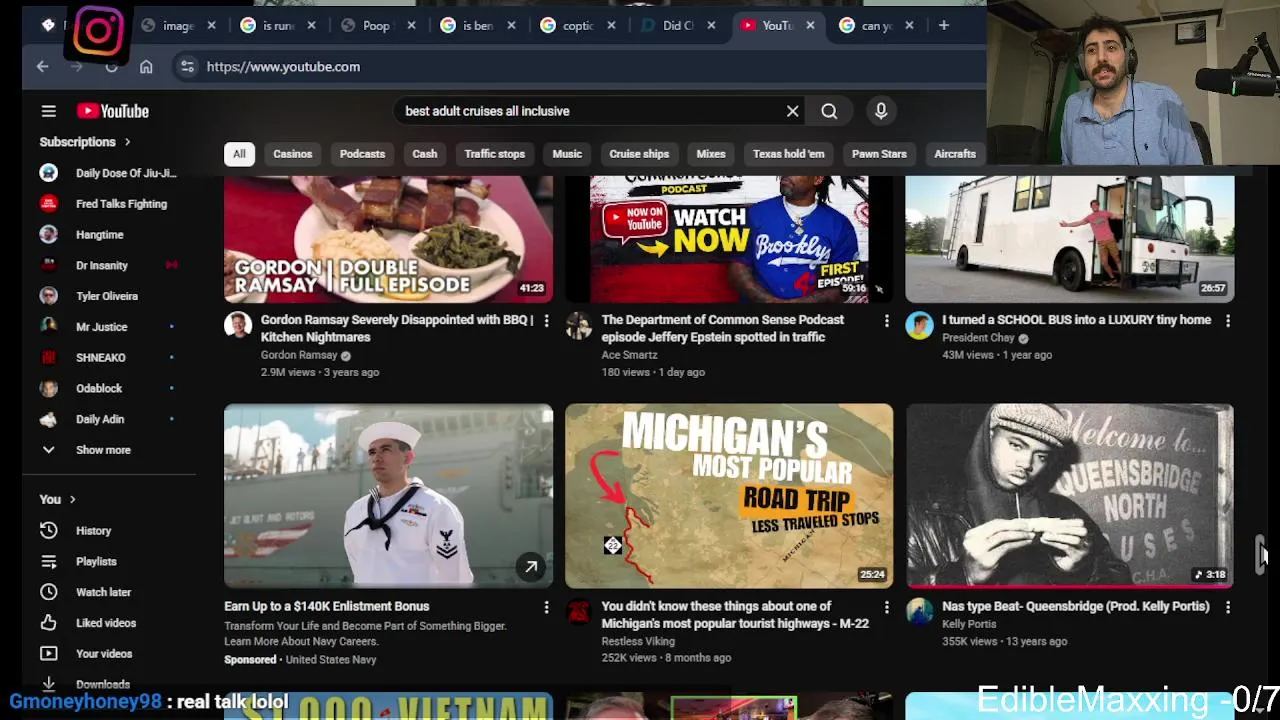Image resolution: width=1280 pixels, height=720 pixels.
Task: Open the Restless Viking channel avatar
Action: click(578, 611)
